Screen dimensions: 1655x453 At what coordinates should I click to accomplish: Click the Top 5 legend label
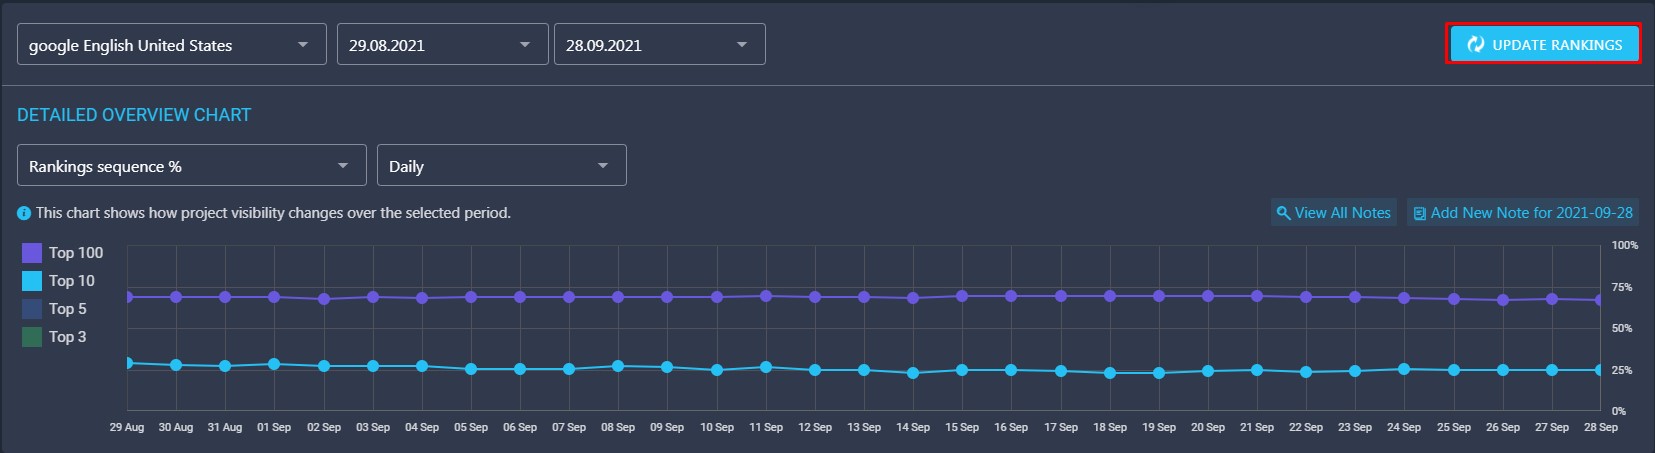click(x=68, y=309)
